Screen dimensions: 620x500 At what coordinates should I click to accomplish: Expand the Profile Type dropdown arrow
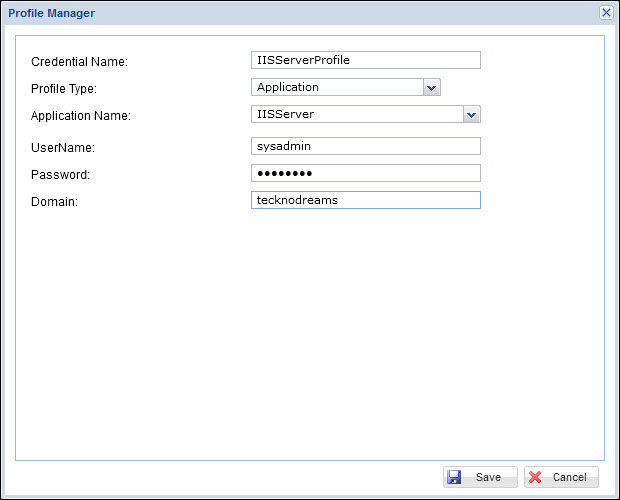click(431, 88)
